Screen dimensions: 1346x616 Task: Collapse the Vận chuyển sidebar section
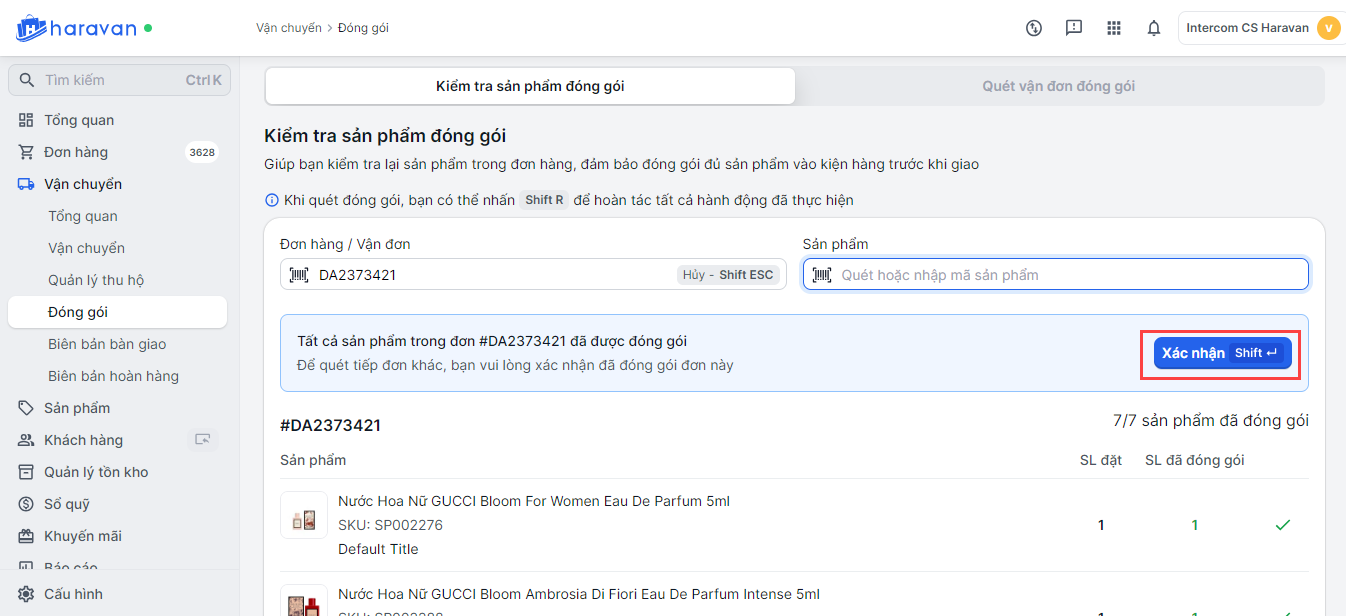click(83, 184)
